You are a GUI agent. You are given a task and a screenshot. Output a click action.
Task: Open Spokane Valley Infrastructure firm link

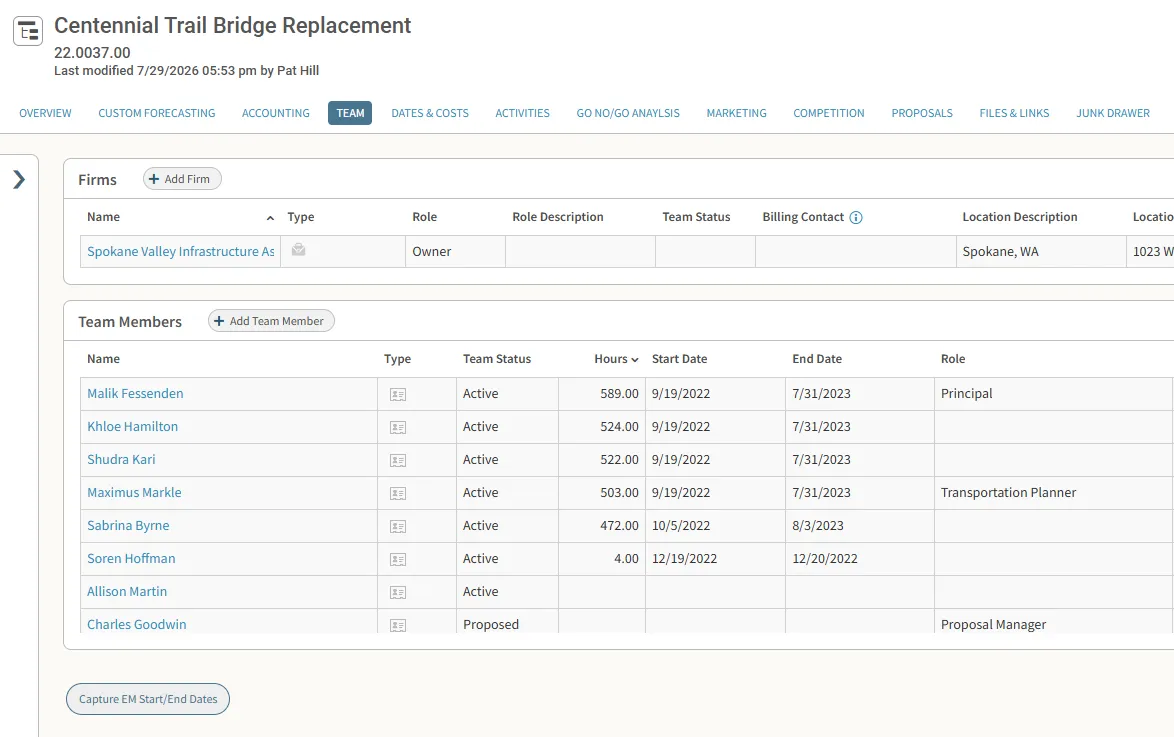(180, 252)
